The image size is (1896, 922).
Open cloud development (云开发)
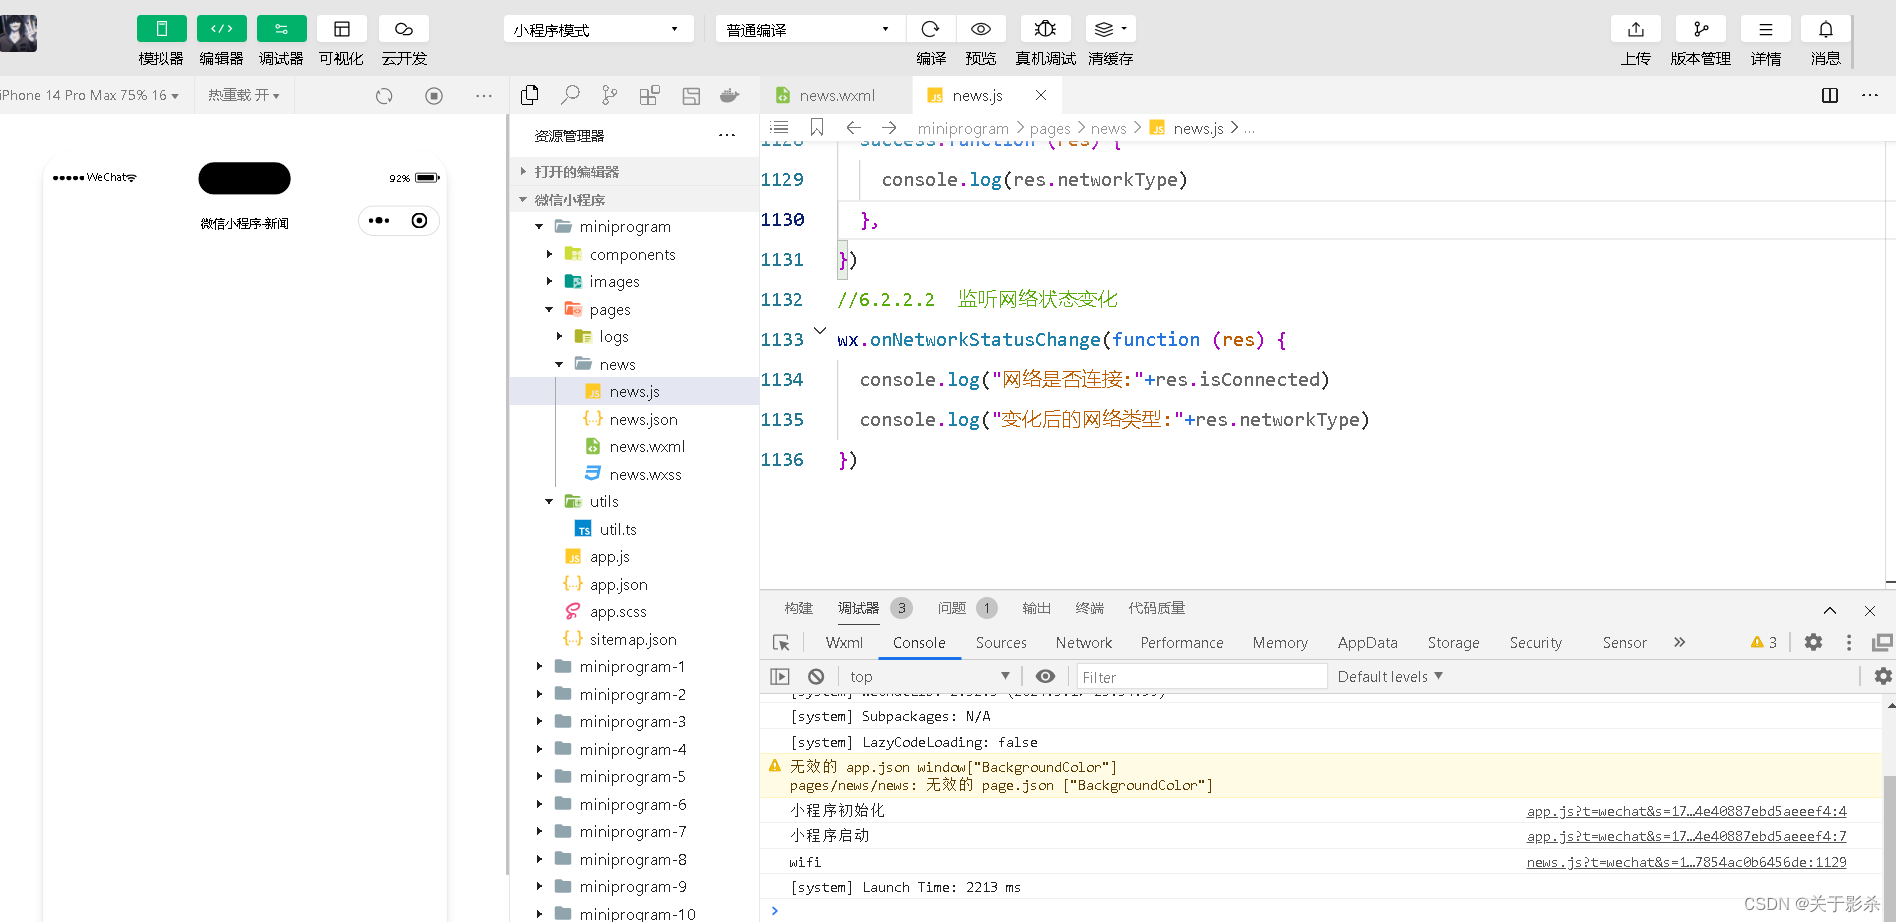click(x=404, y=29)
